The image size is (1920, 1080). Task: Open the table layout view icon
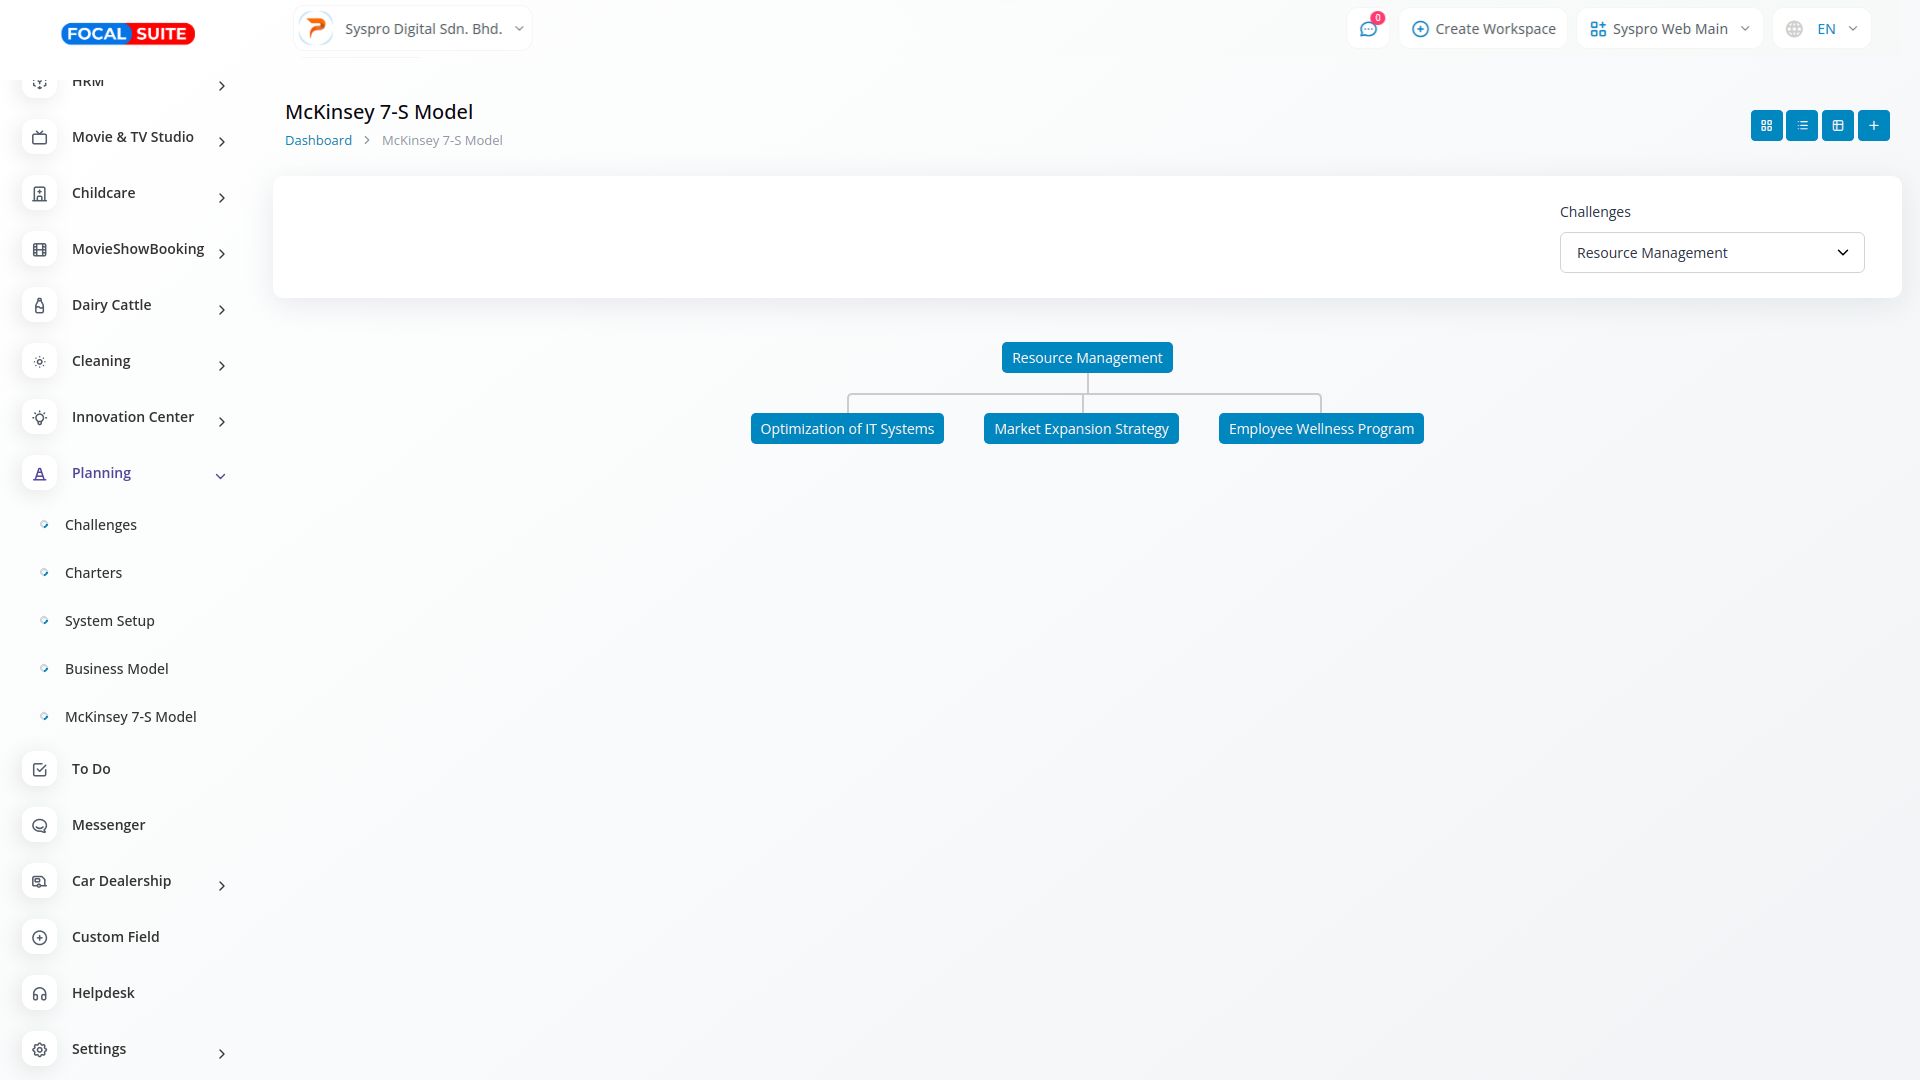tap(1838, 126)
